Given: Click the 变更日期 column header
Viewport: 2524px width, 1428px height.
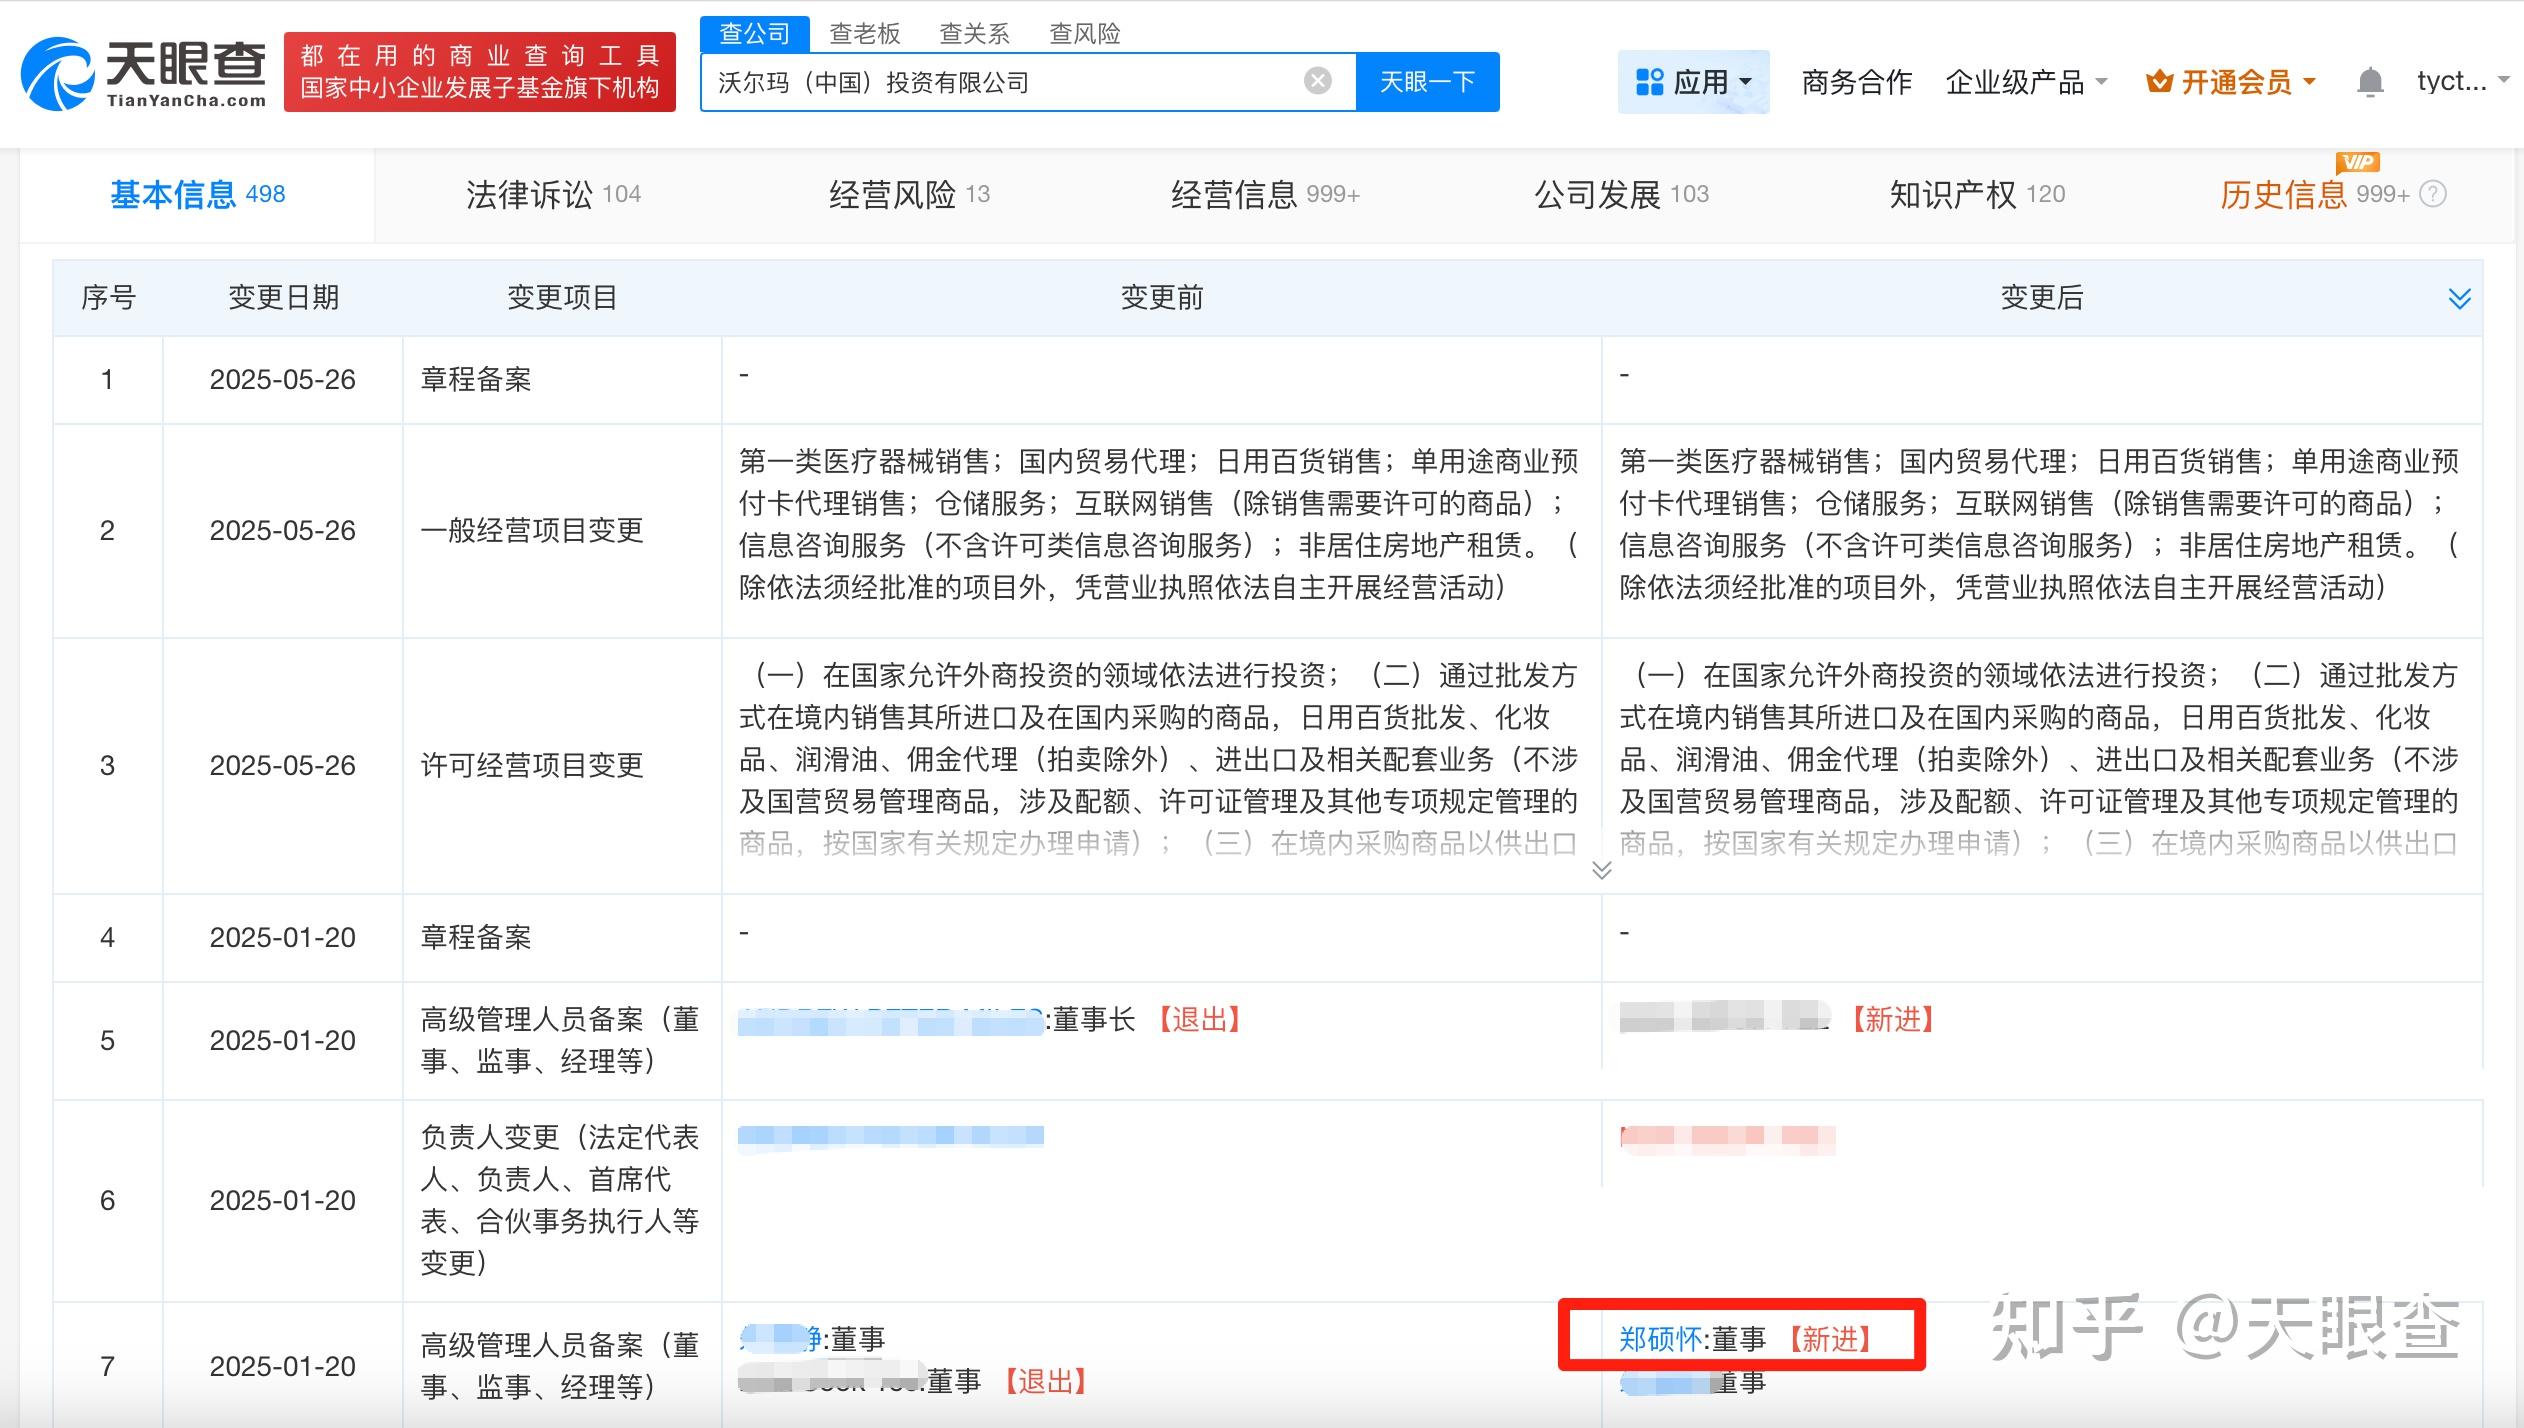Looking at the screenshot, I should point(283,298).
